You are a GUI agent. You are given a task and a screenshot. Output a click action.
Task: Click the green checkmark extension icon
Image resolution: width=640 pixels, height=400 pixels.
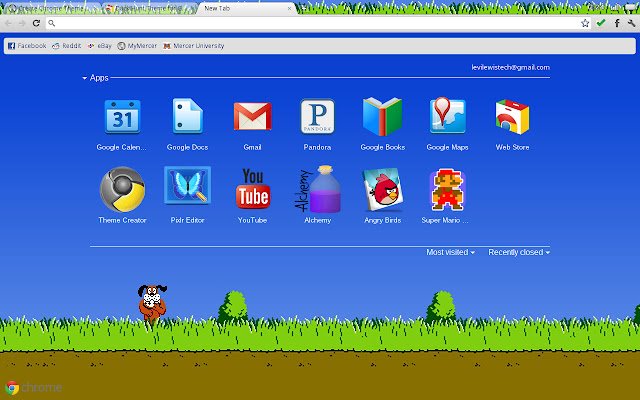pos(601,23)
